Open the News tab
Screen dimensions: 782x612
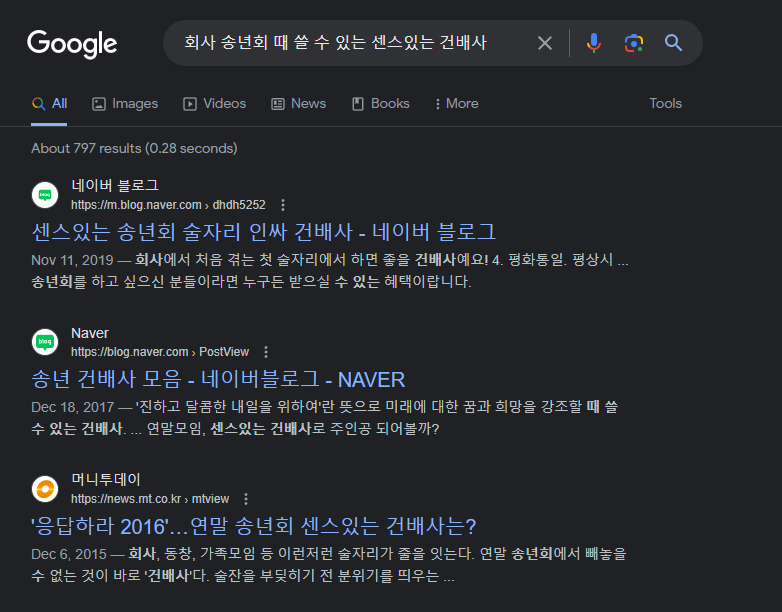click(298, 104)
